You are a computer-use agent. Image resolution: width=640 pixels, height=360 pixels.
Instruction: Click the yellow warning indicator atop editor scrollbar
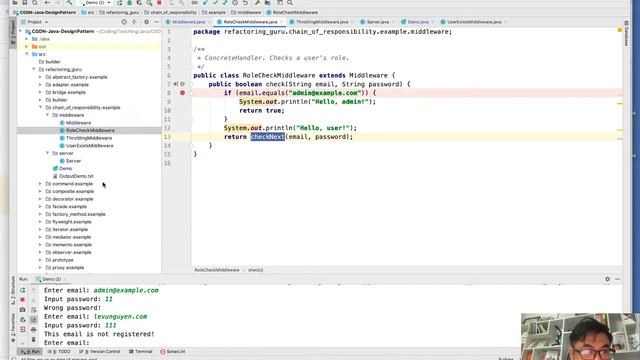pos(620,30)
